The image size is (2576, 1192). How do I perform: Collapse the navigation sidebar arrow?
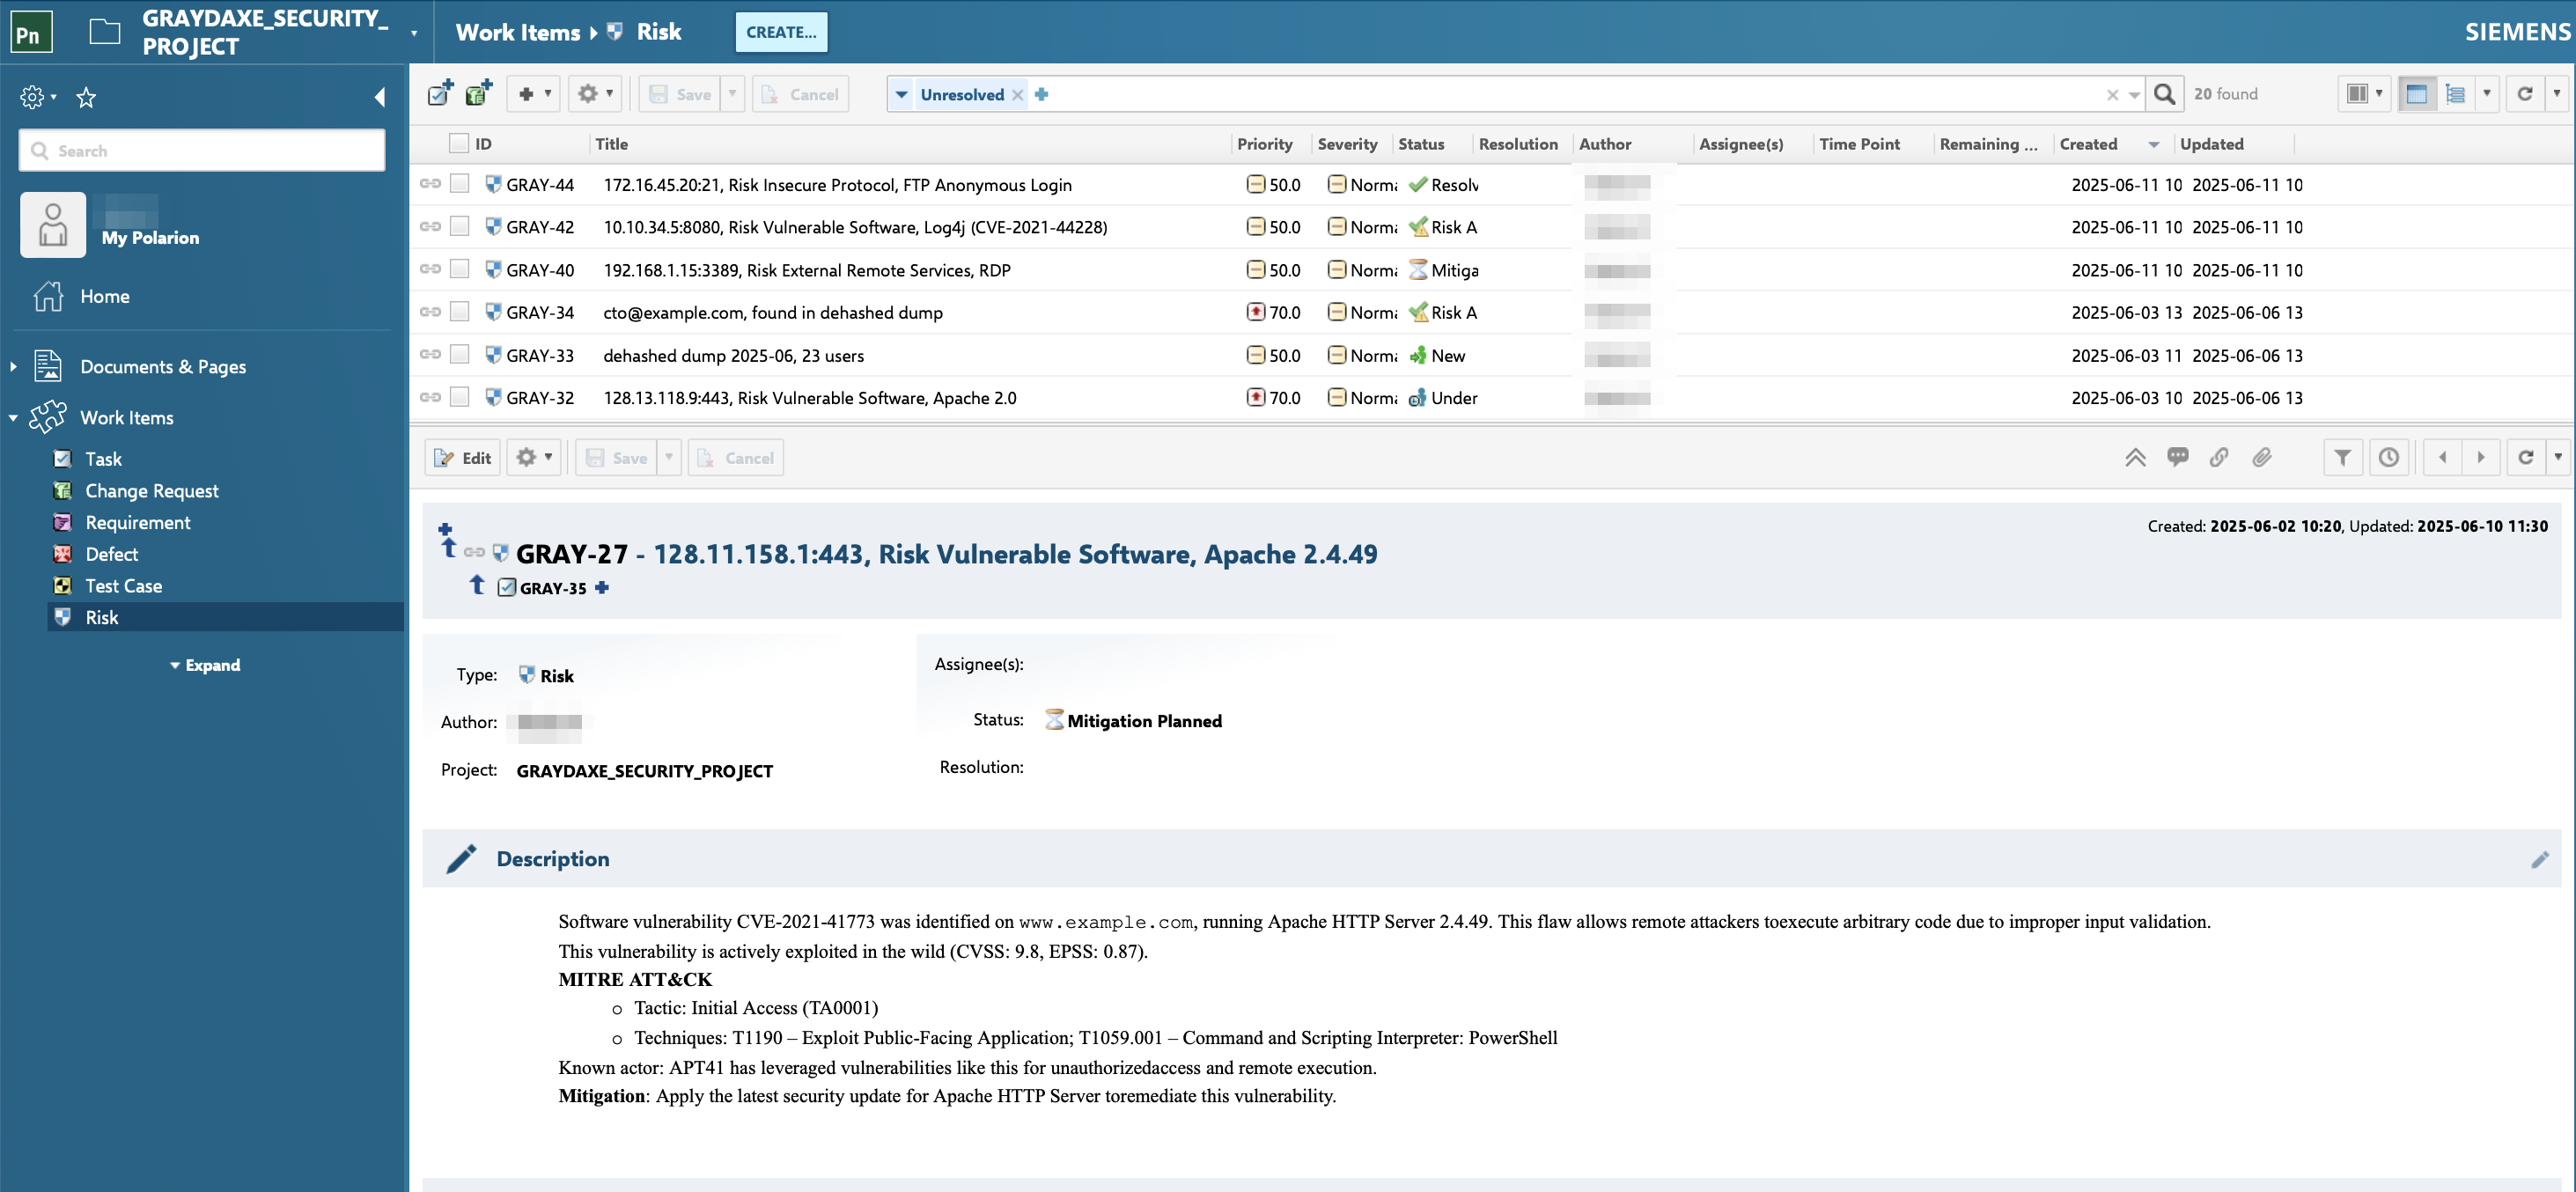click(x=379, y=97)
